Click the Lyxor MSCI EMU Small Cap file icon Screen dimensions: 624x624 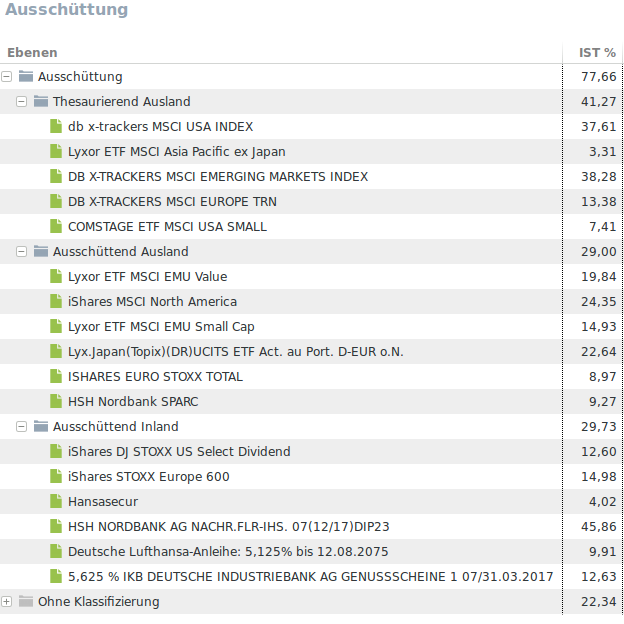tap(56, 326)
